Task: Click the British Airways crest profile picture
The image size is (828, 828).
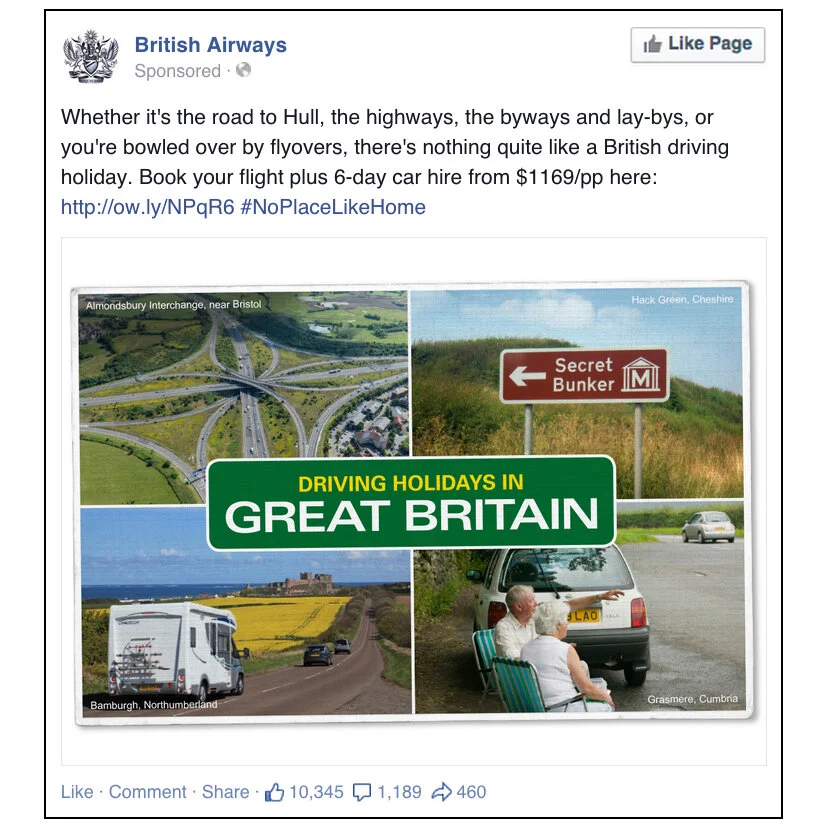Action: click(x=90, y=56)
